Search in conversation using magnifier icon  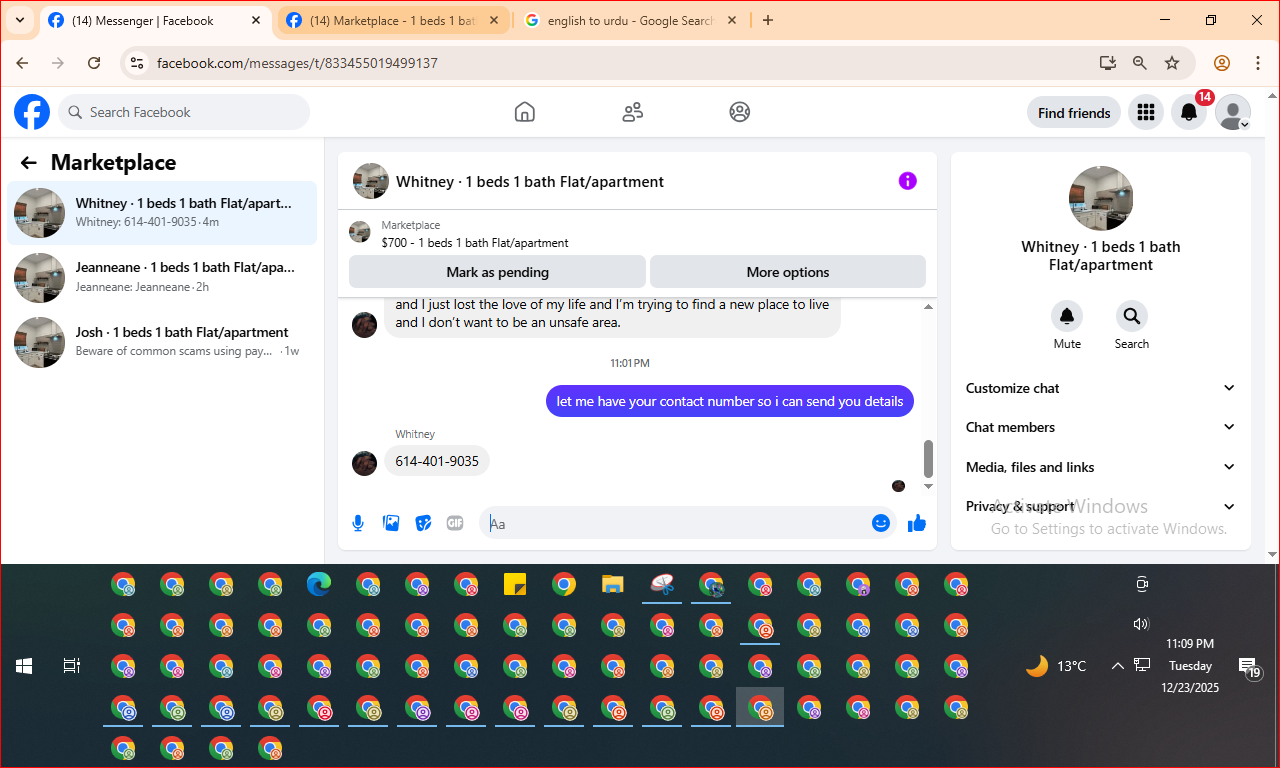pos(1132,316)
